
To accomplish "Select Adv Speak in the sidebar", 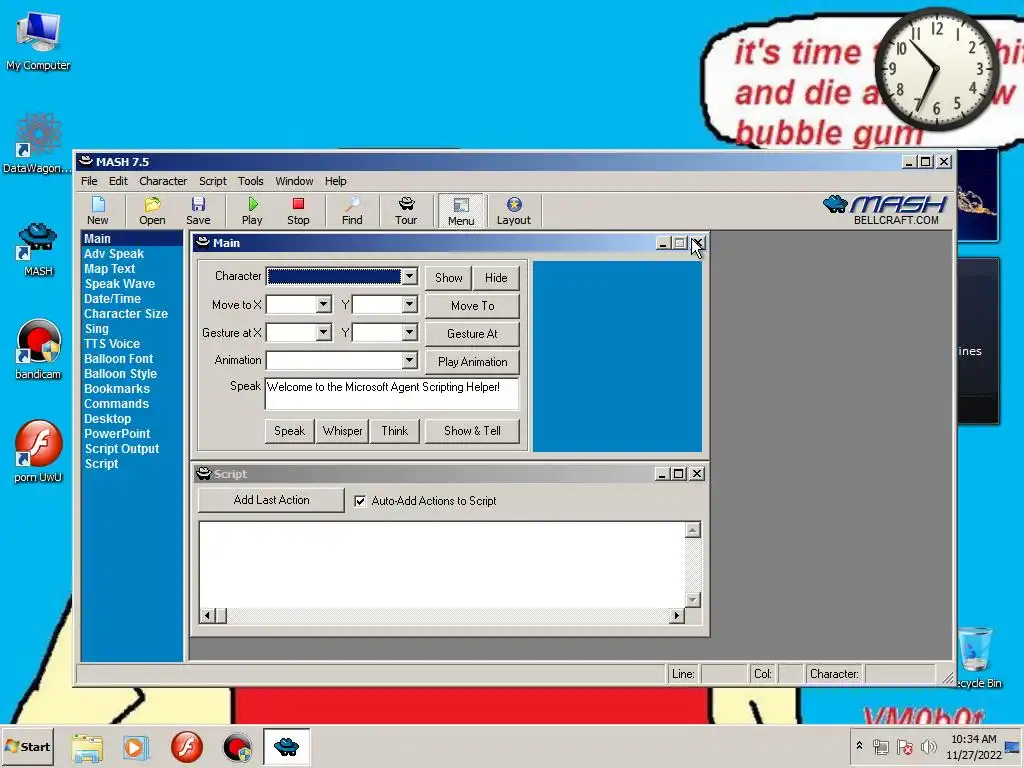I will coord(114,253).
